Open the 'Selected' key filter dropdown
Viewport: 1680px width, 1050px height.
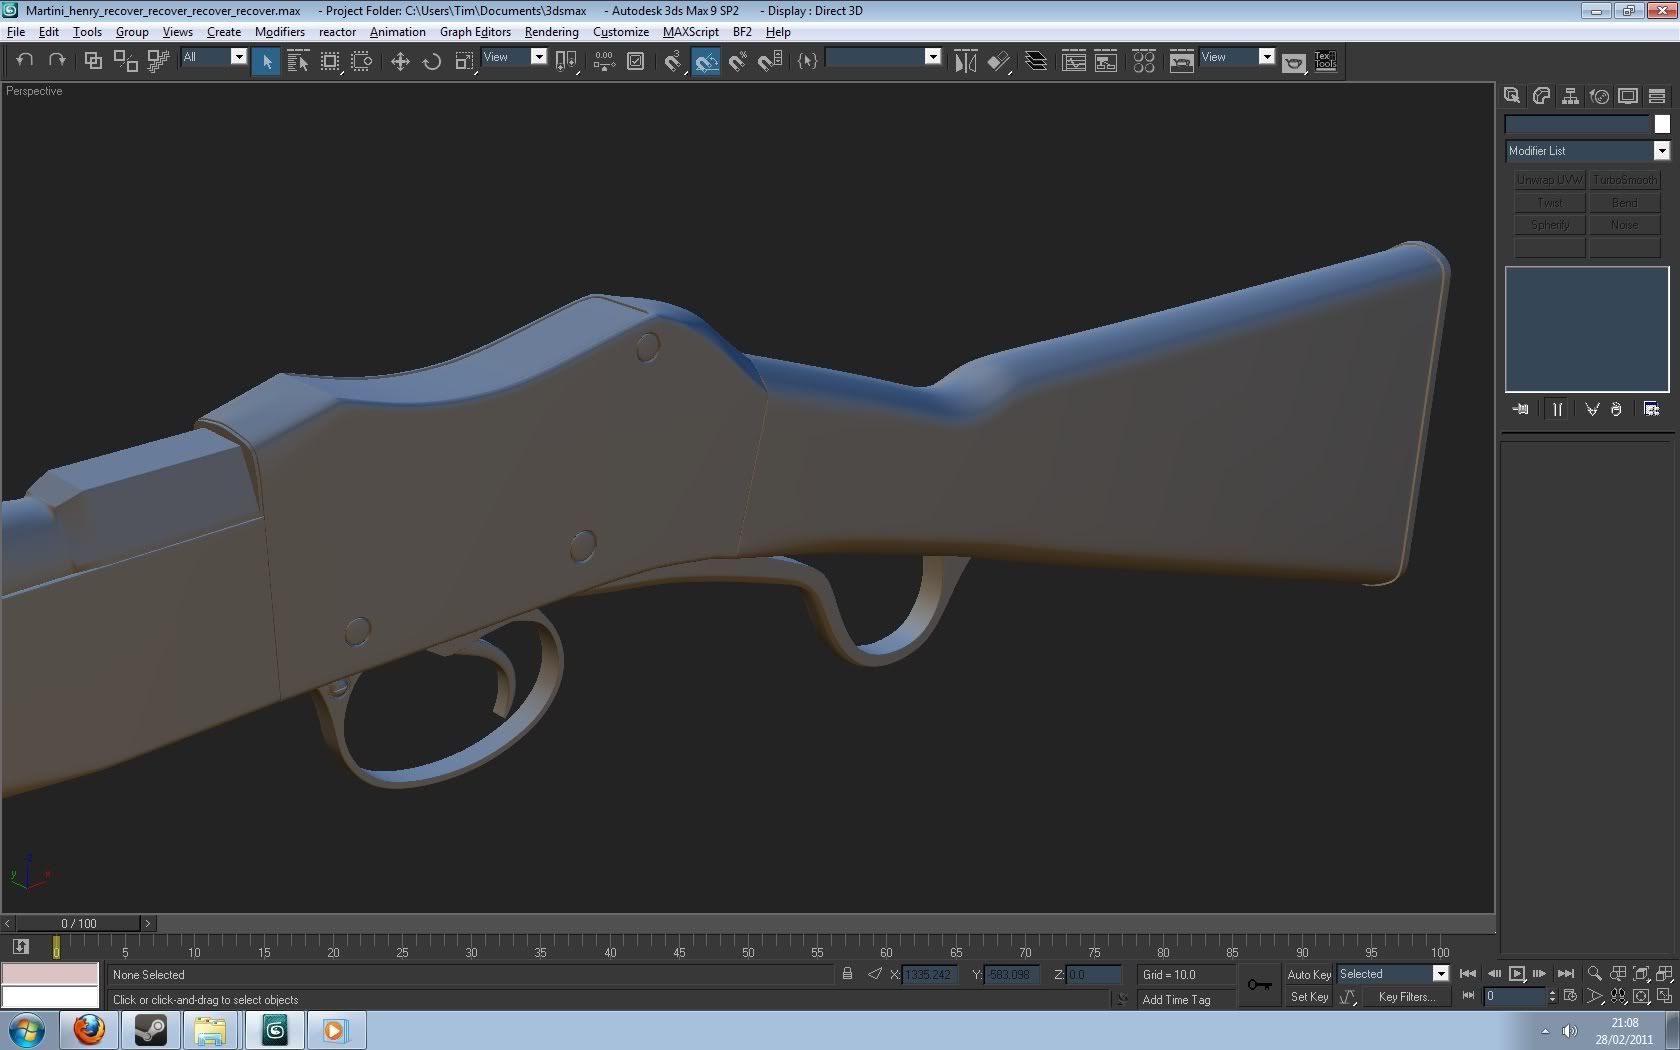(1440, 974)
